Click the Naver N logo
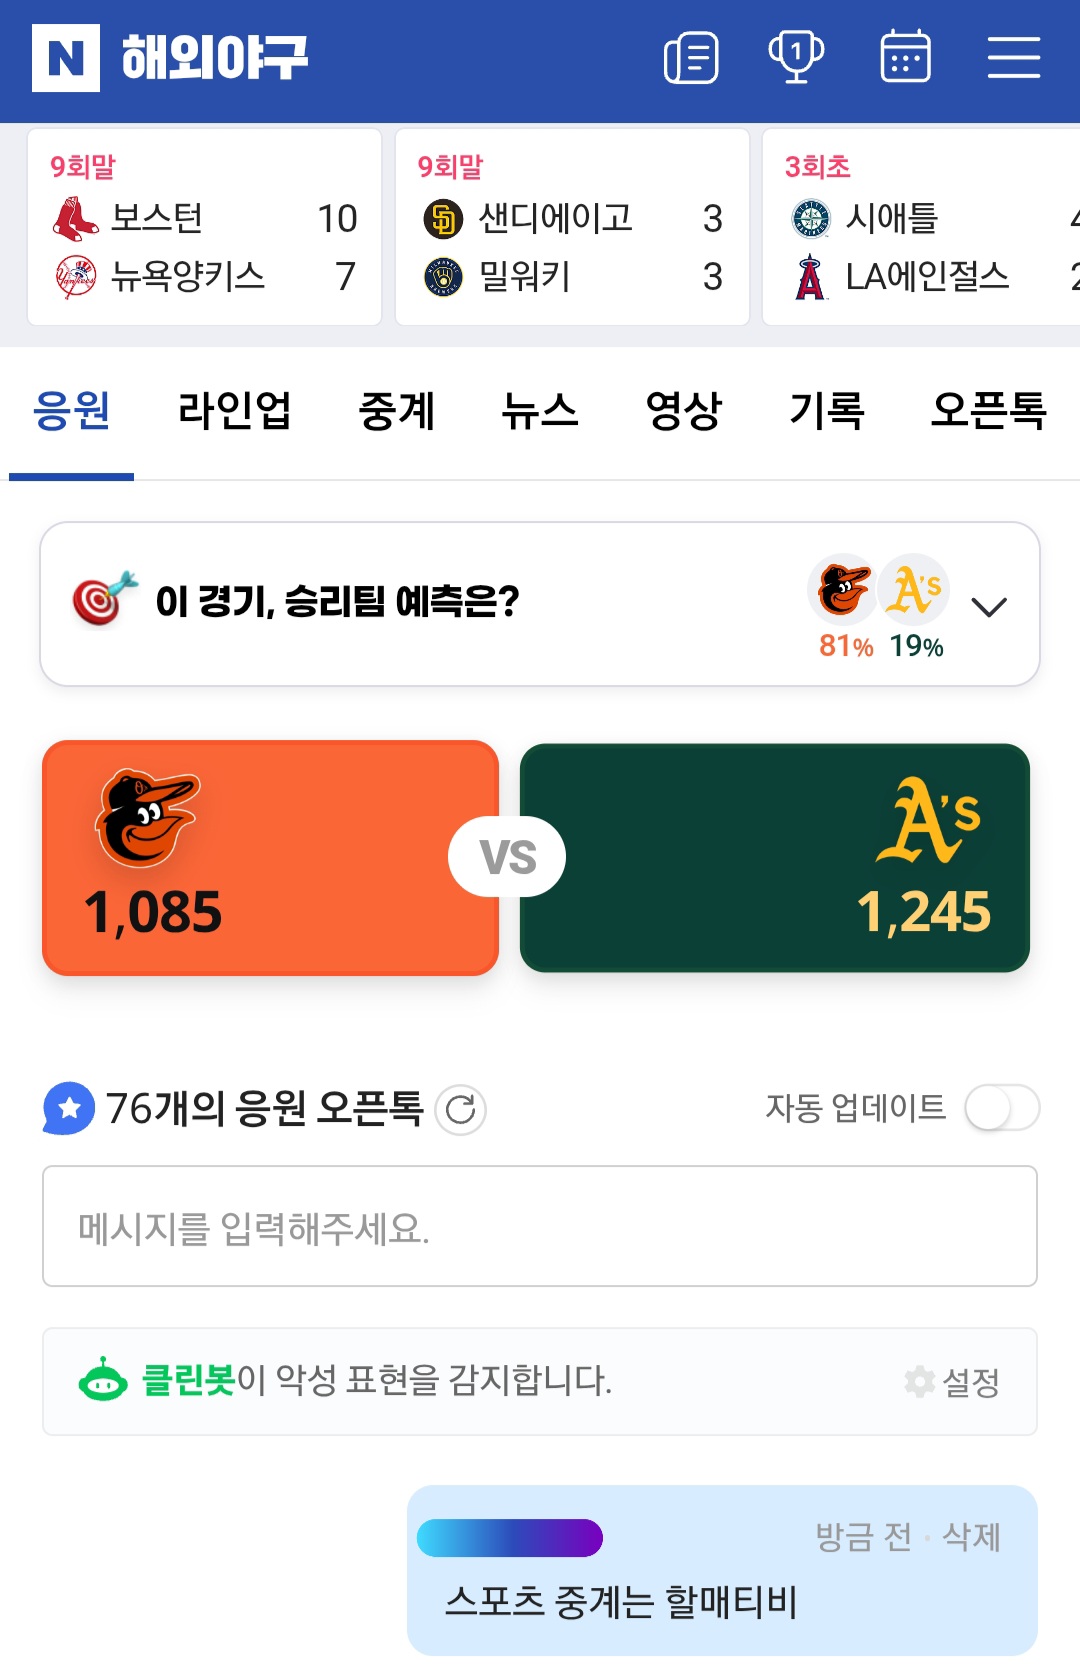1080x1672 pixels. (x=66, y=58)
